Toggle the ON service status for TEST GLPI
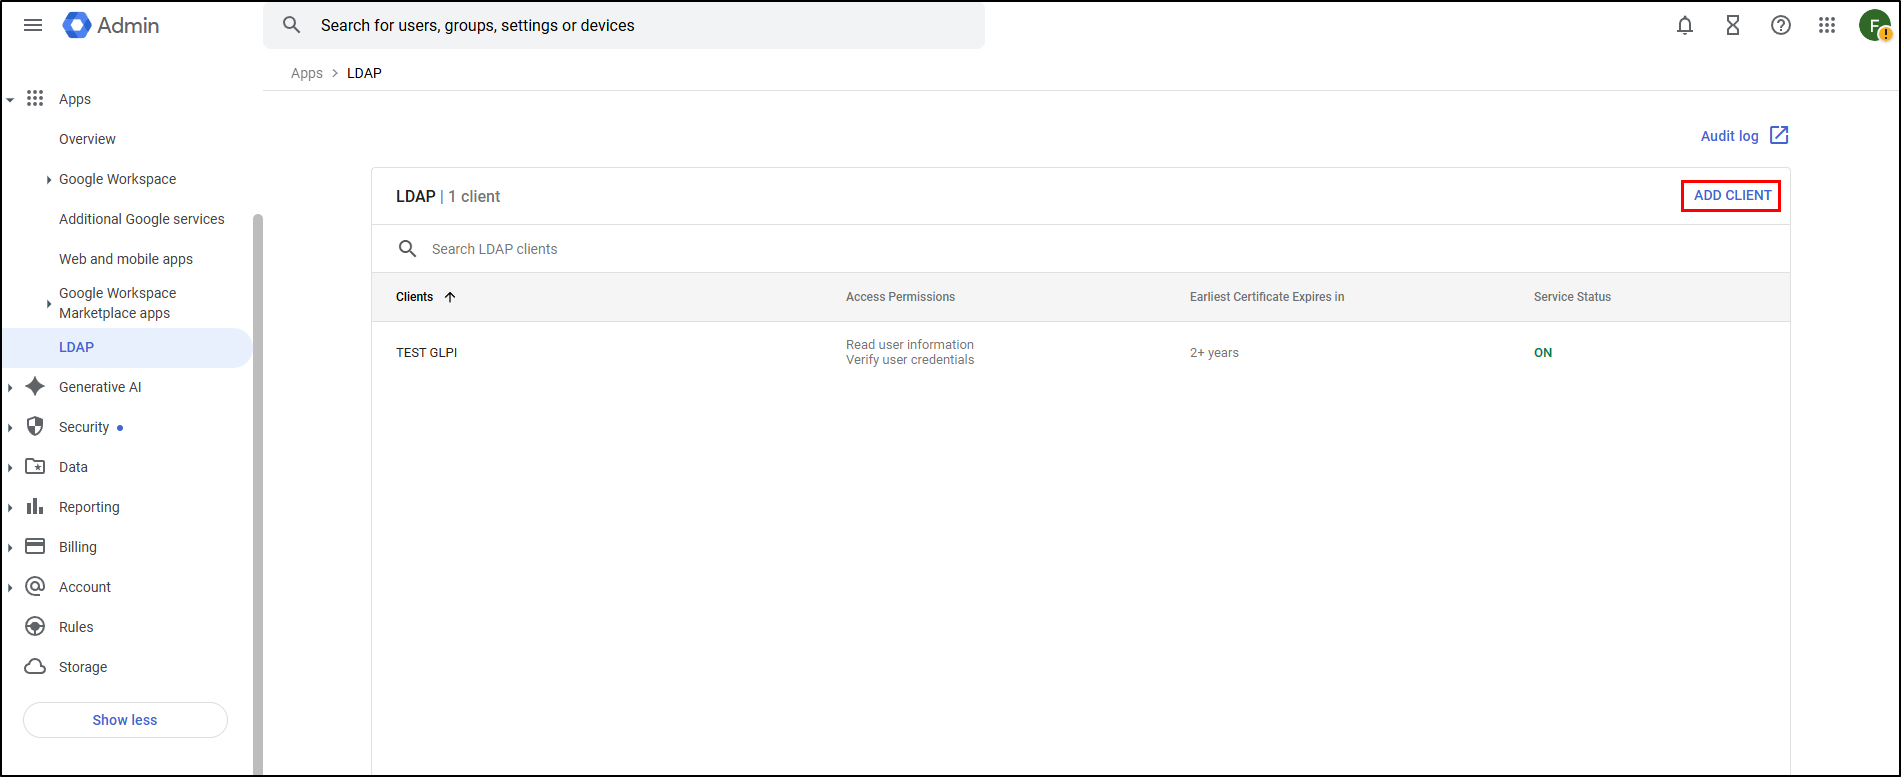This screenshot has height=777, width=1901. pyautogui.click(x=1543, y=353)
